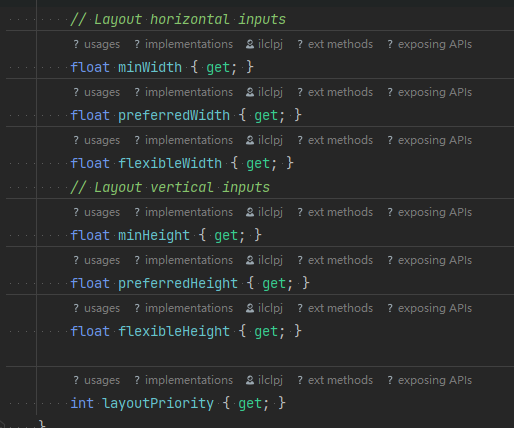Click get accessor of preferredWidth

266,116
